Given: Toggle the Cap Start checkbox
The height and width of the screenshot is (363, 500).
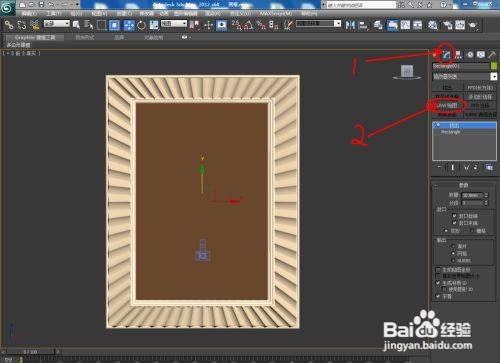Looking at the screenshot, I should pos(454,216).
